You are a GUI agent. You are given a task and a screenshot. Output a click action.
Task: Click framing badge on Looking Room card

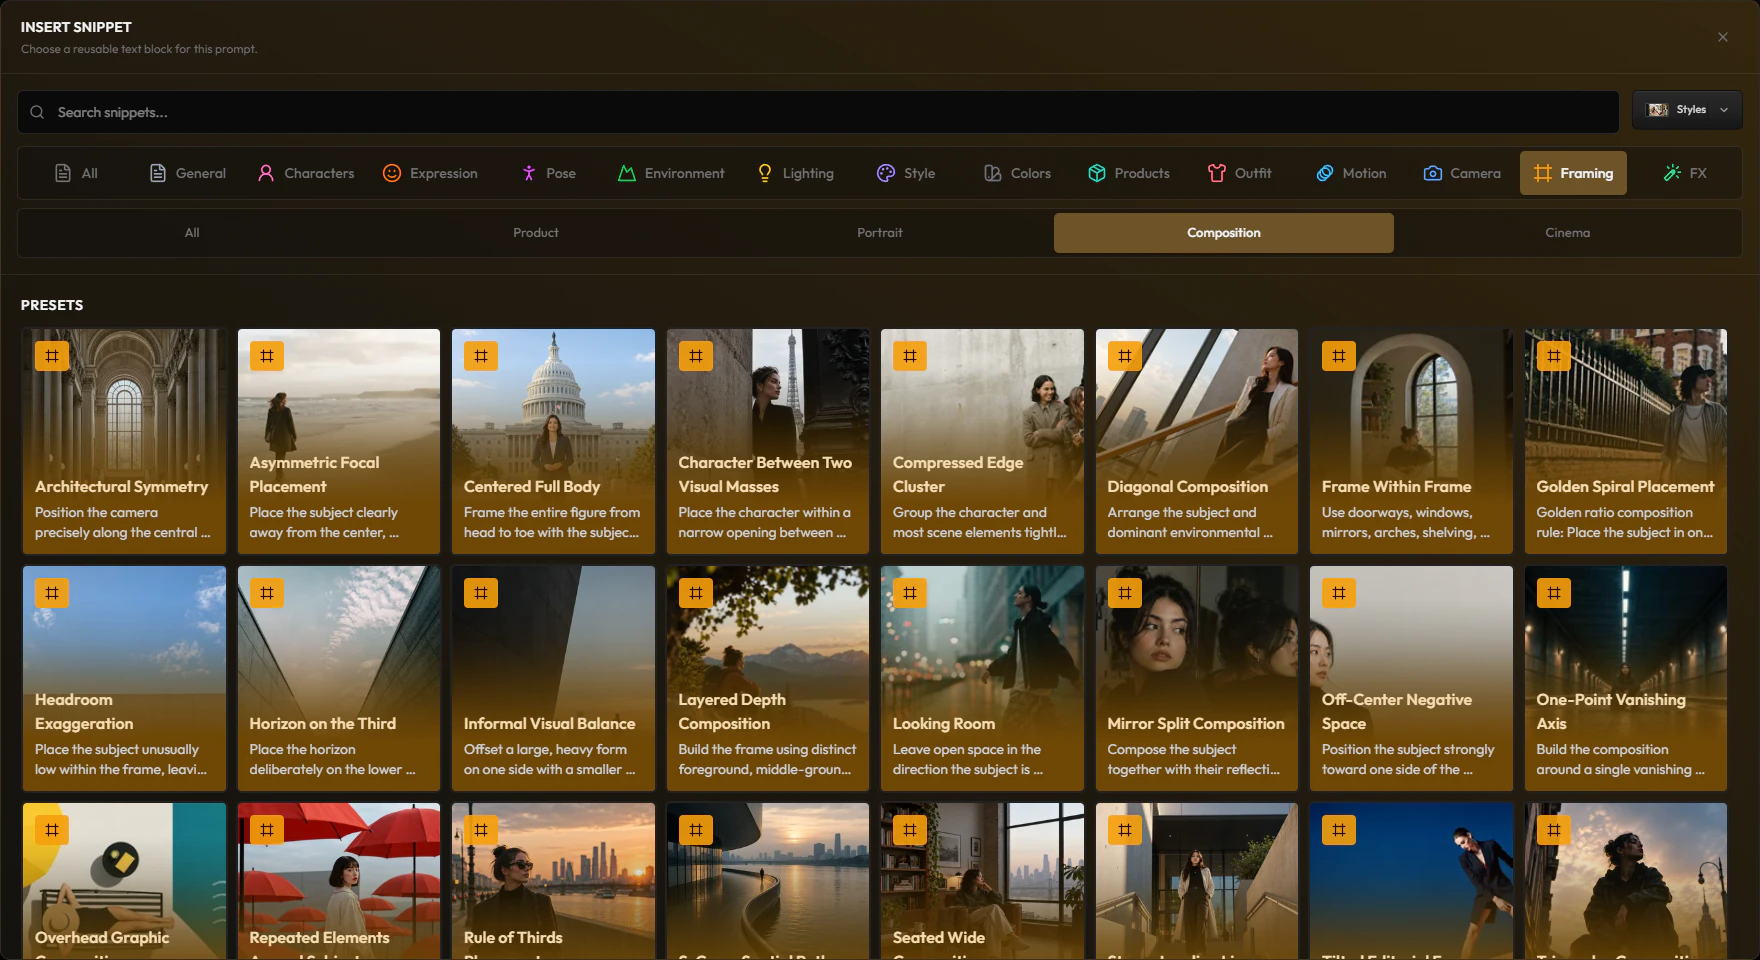point(910,593)
